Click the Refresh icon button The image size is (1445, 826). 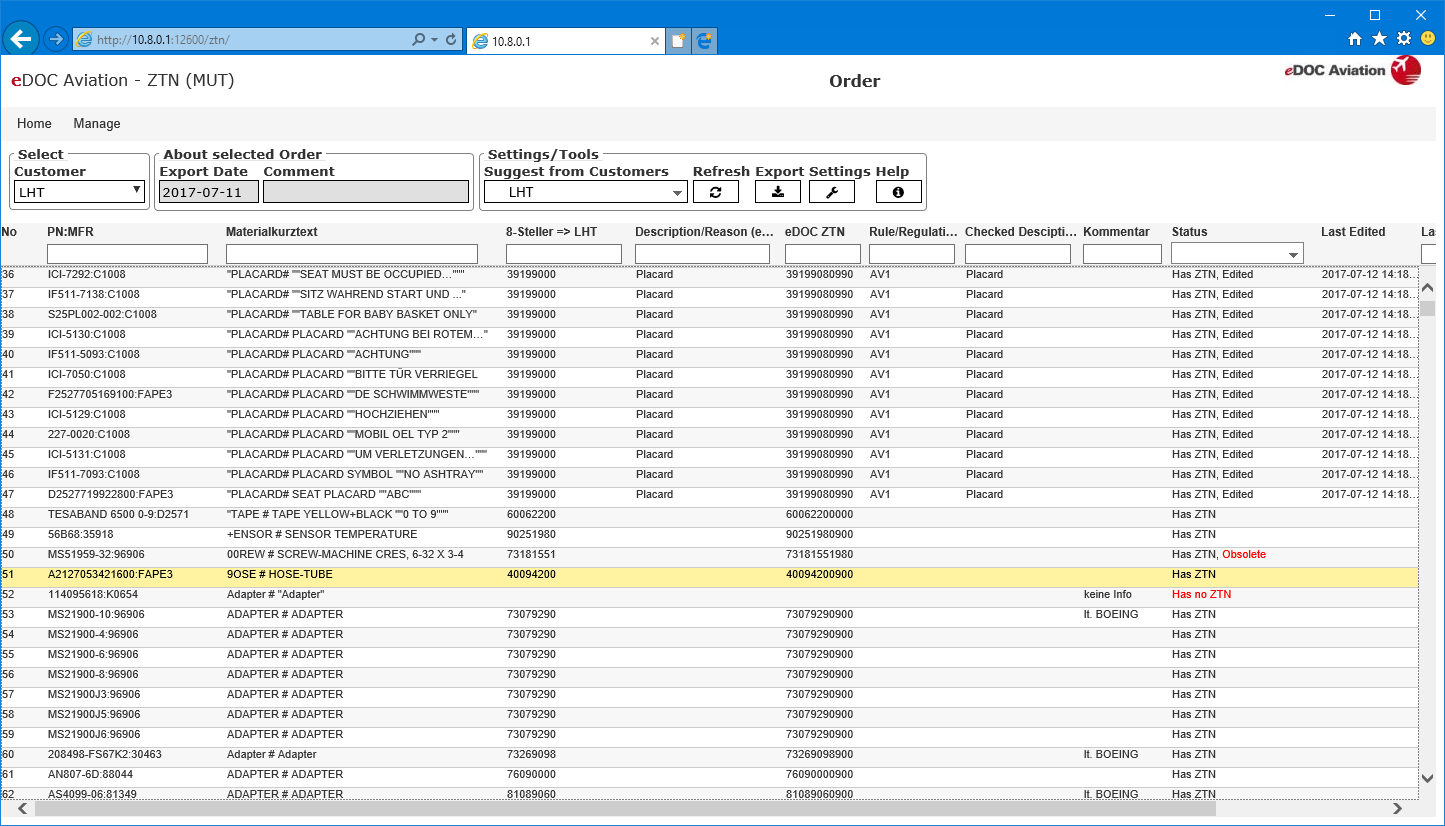click(715, 192)
